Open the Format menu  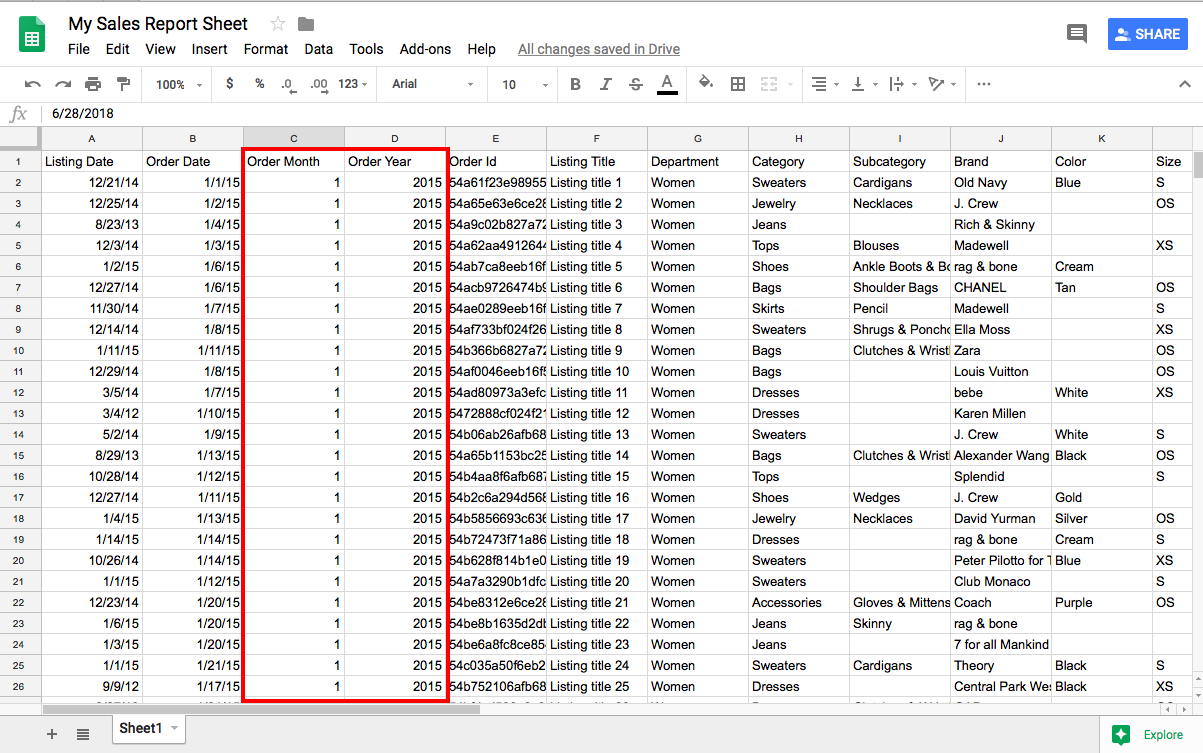(x=266, y=49)
